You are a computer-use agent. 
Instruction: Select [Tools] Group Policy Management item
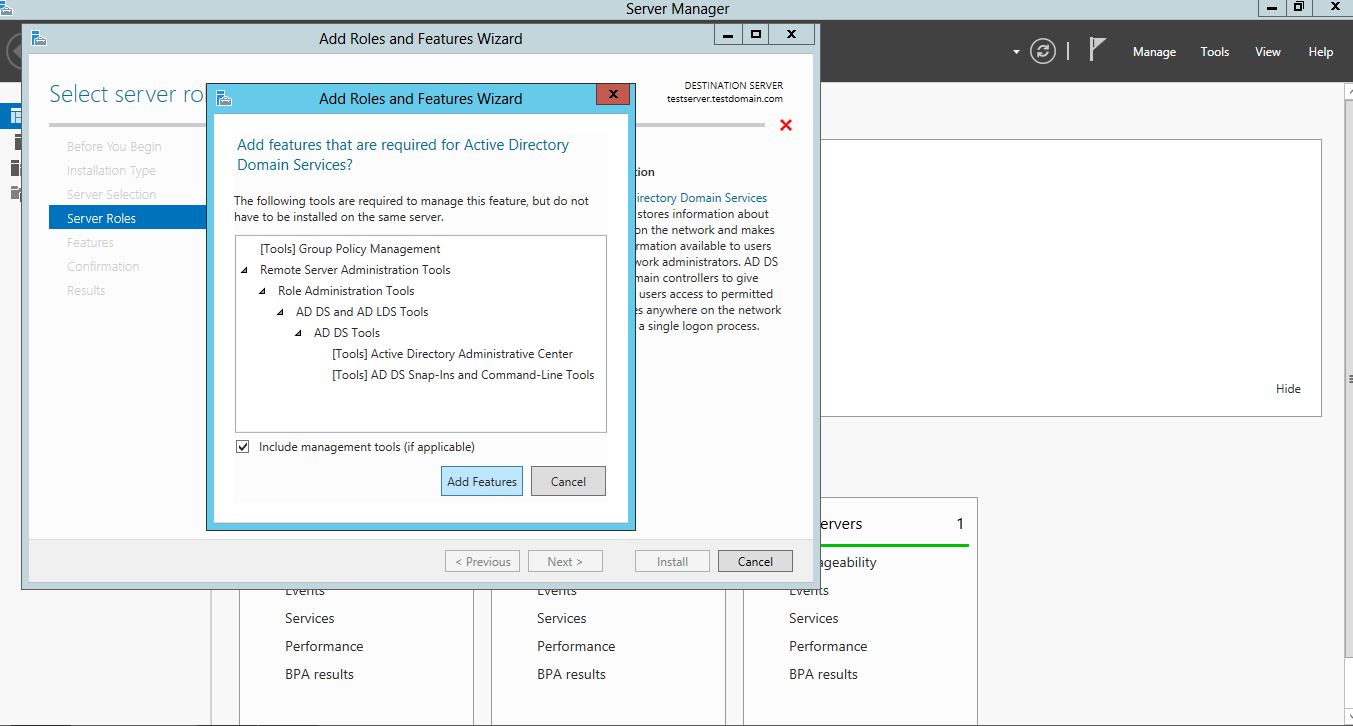[x=350, y=249]
